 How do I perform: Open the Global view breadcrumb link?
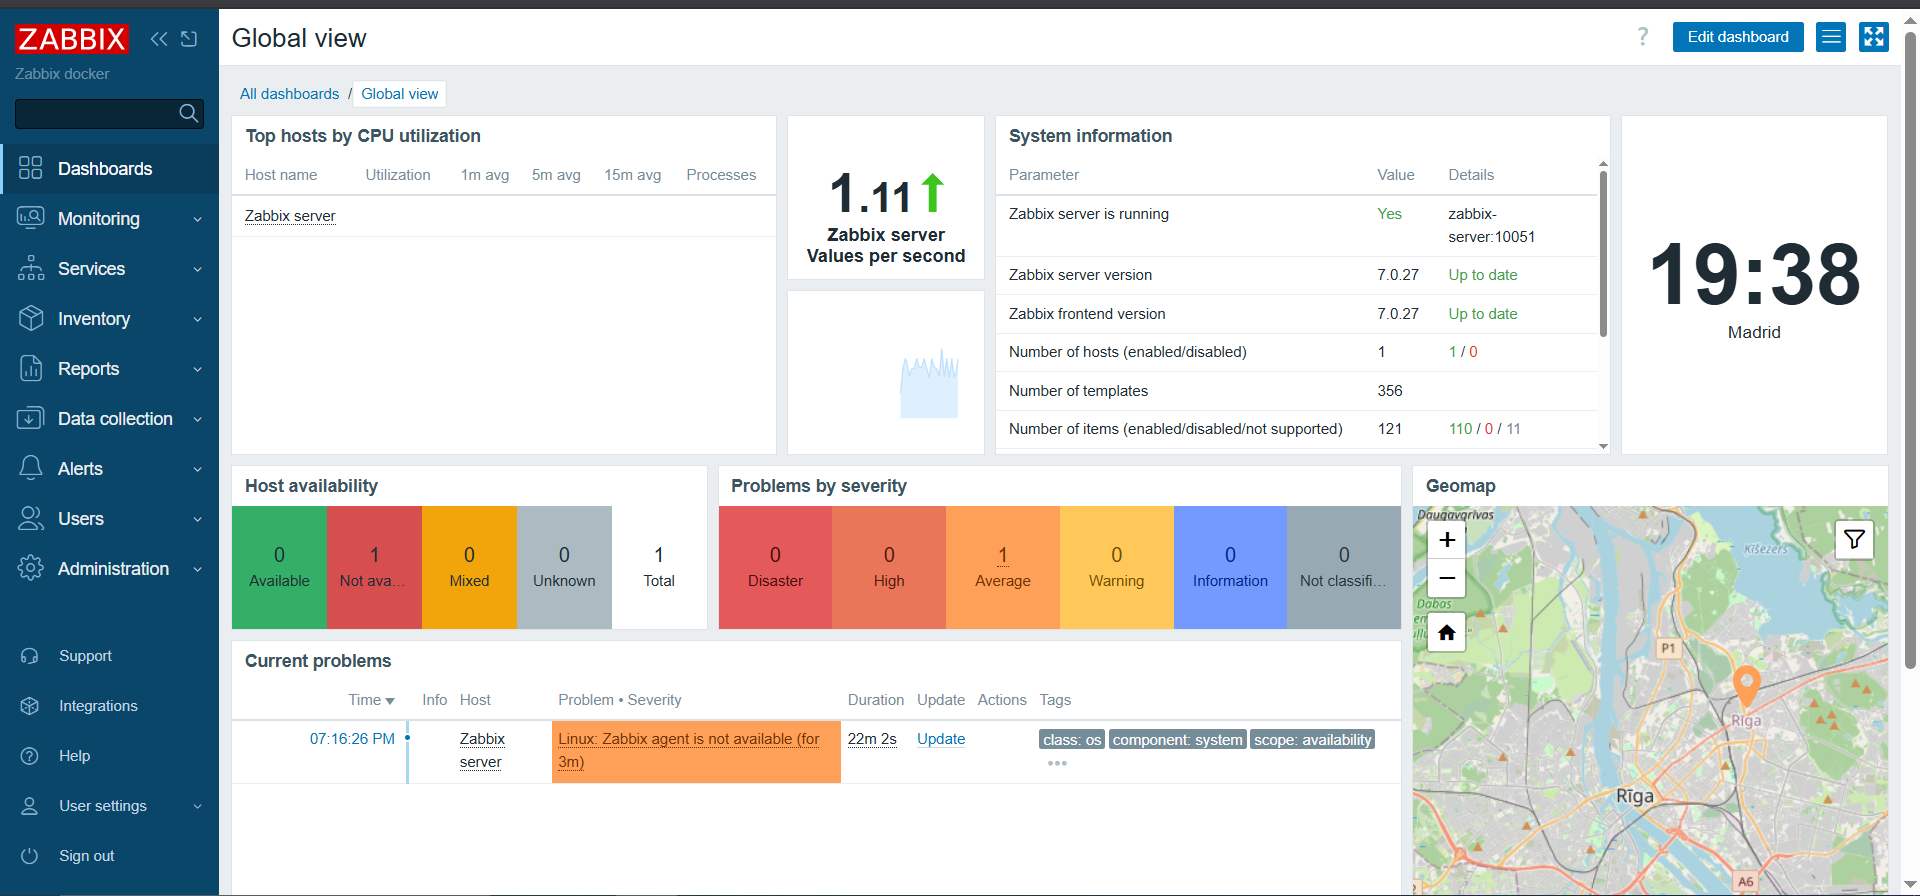(x=400, y=94)
